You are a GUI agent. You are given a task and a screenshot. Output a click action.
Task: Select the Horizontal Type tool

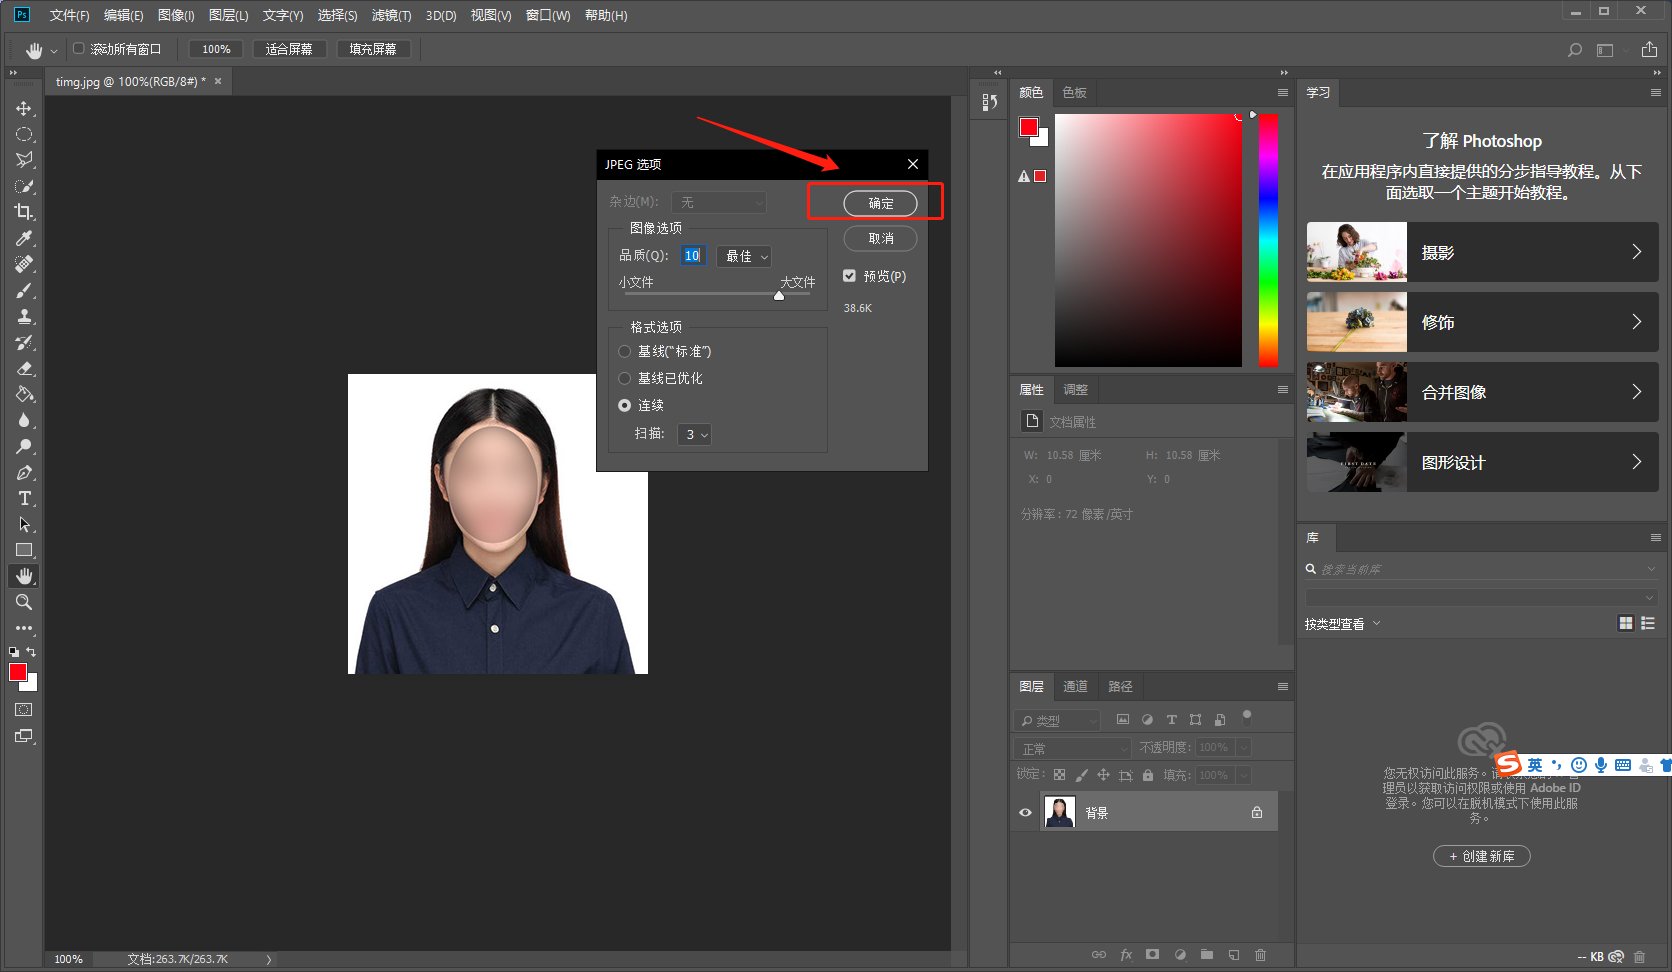(24, 498)
